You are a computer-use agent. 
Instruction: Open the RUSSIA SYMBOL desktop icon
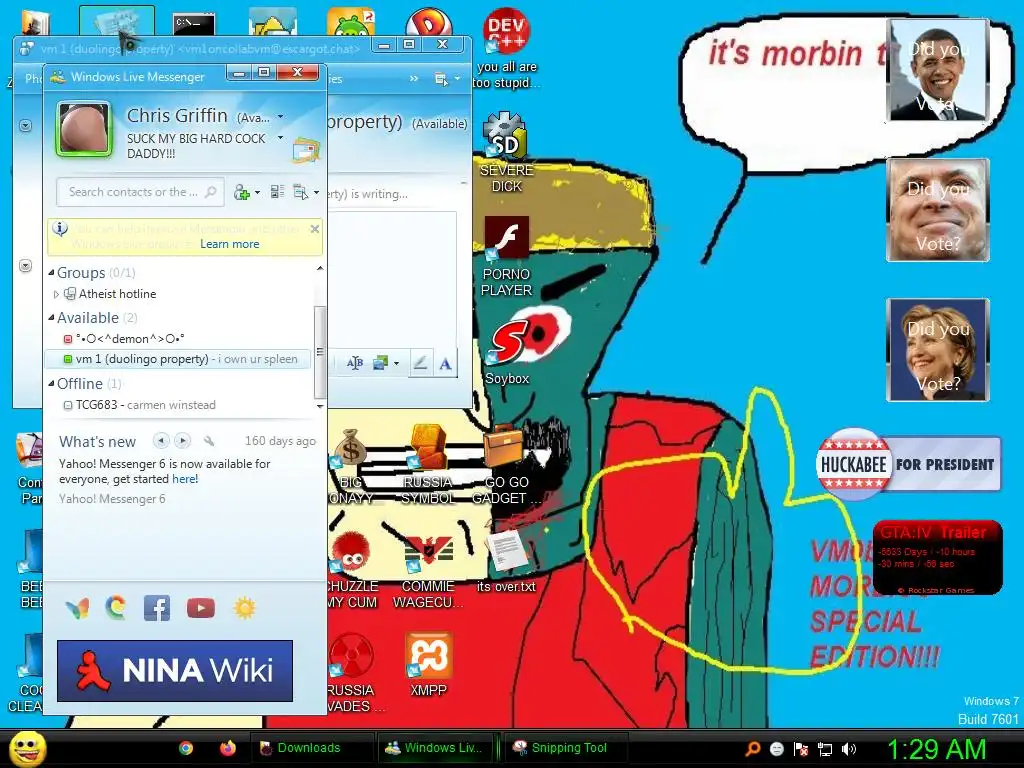coord(428,465)
